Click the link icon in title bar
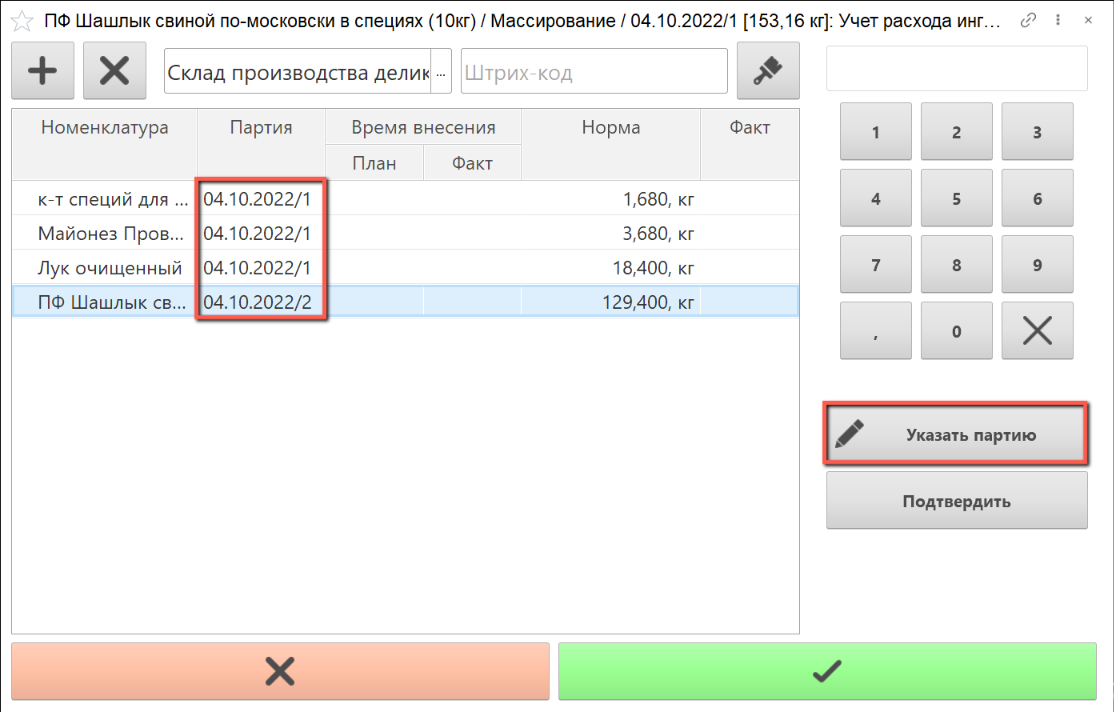This screenshot has height=712, width=1114. click(1027, 21)
